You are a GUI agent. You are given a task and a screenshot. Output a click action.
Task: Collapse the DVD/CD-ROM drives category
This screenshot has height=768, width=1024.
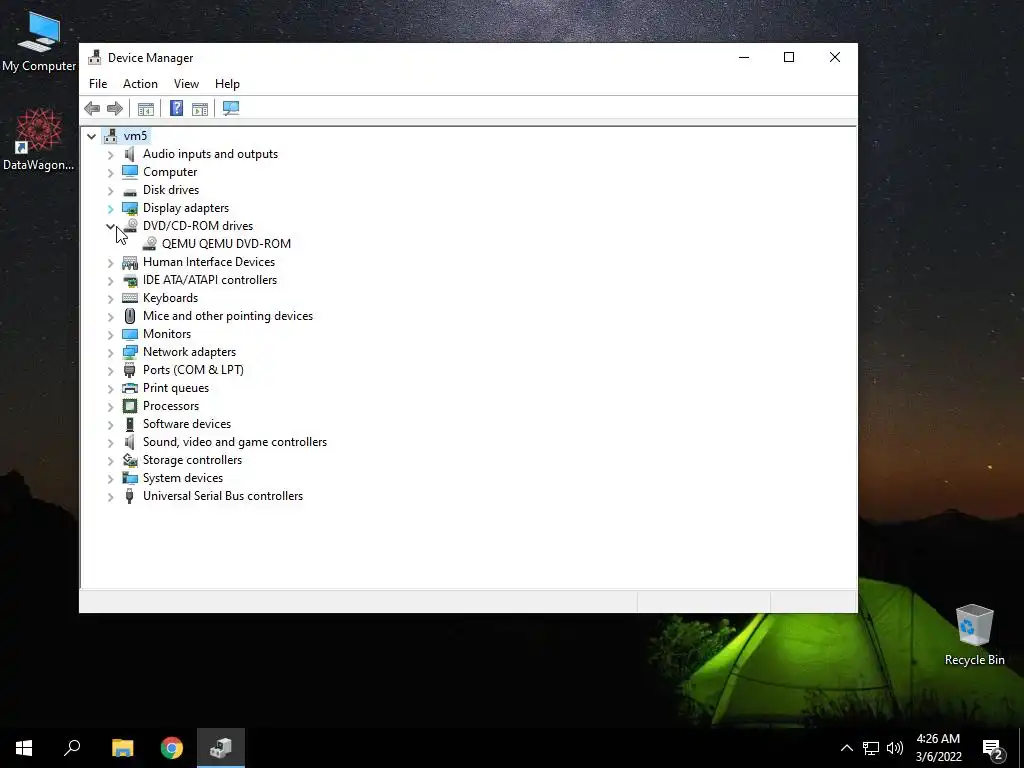click(110, 226)
